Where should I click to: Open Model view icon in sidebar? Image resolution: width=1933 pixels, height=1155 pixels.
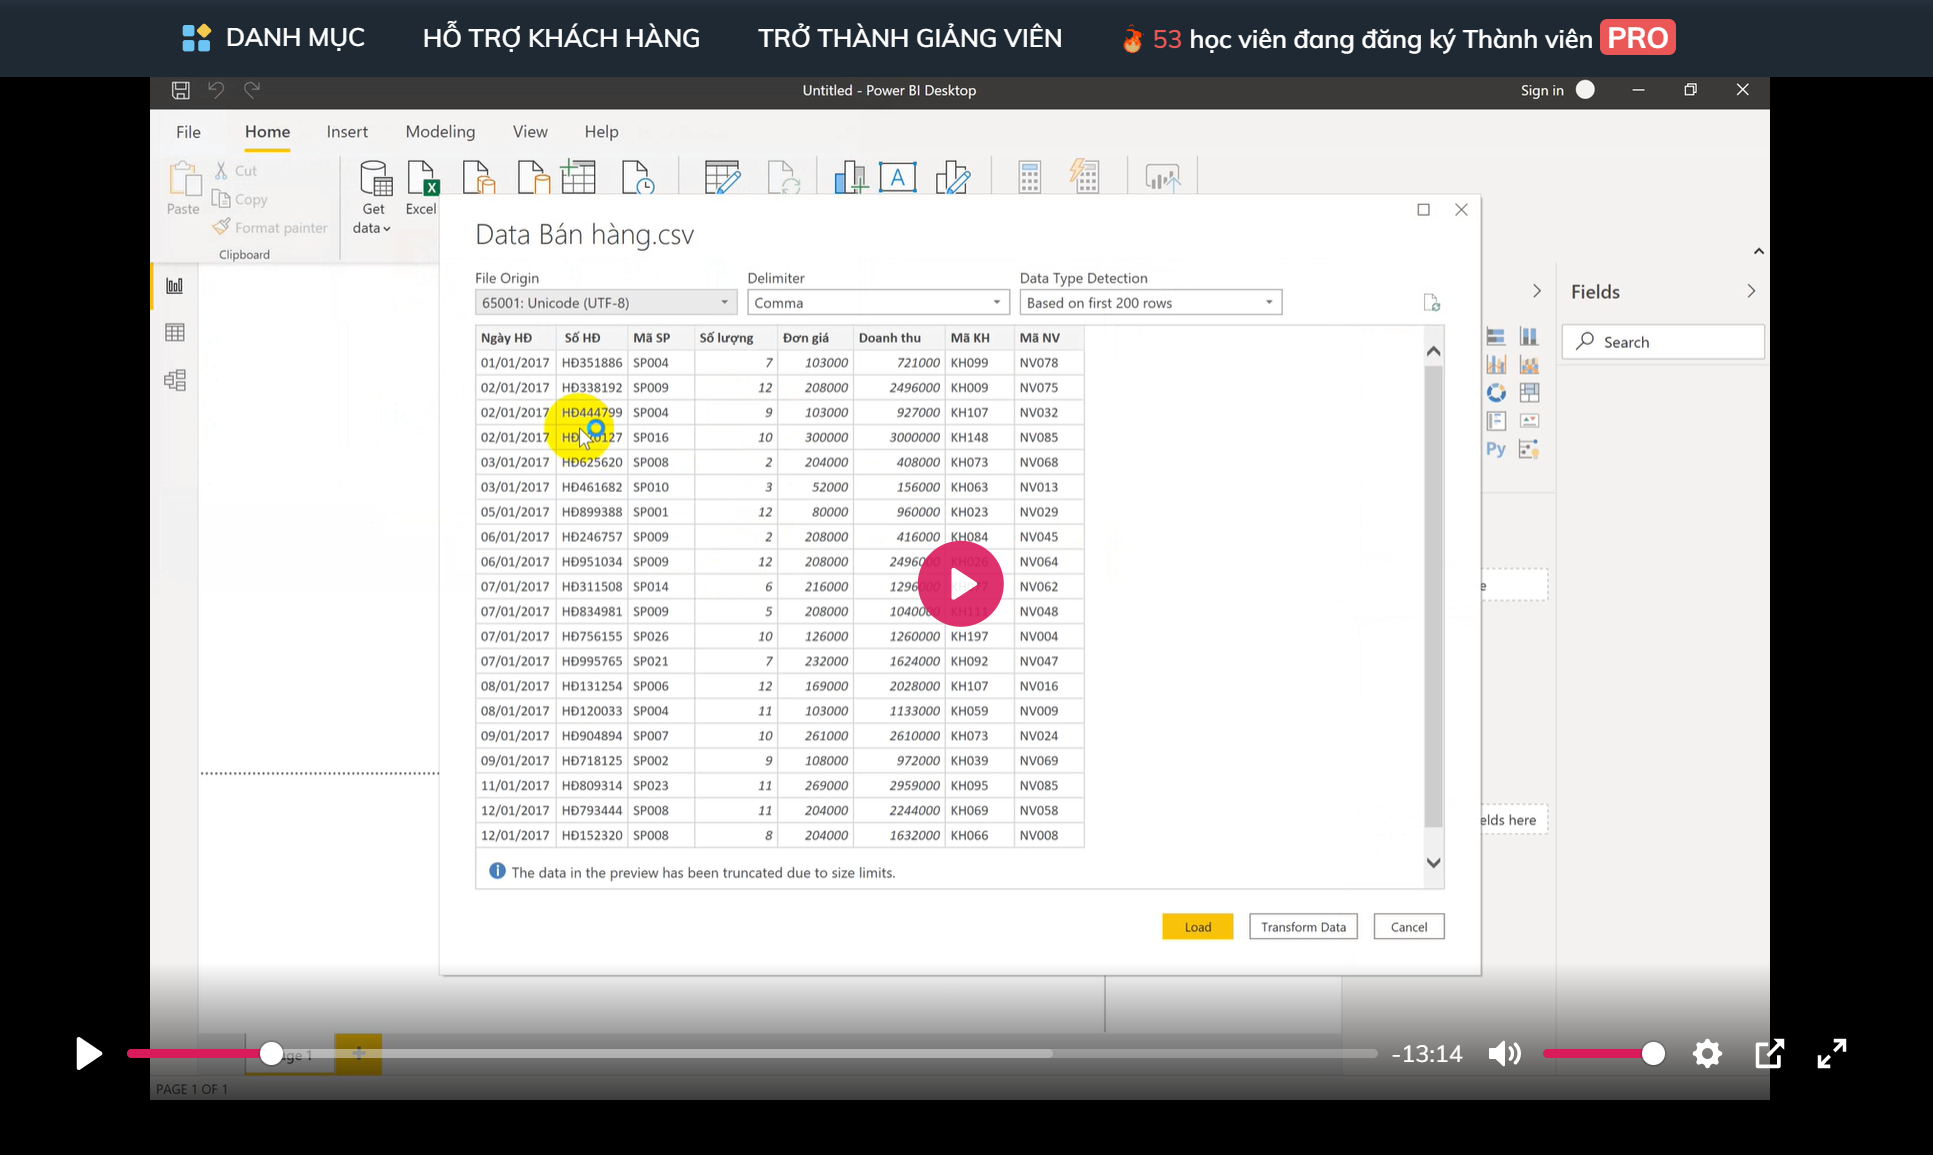click(x=175, y=380)
